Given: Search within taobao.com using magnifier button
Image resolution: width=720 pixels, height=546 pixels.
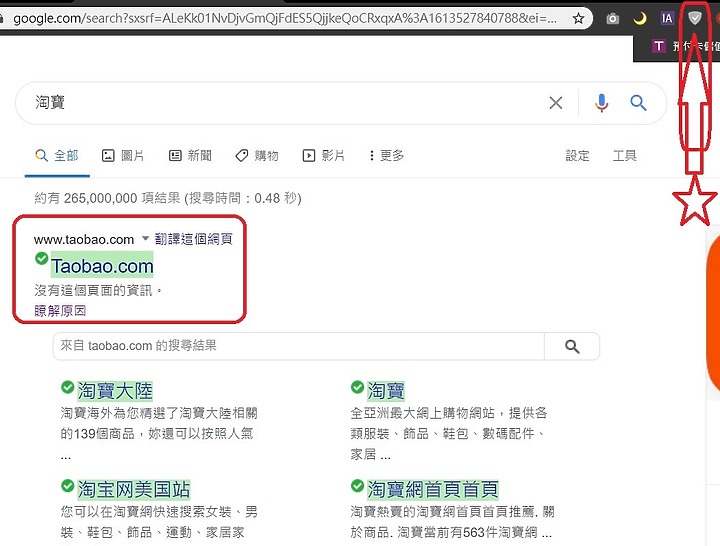Looking at the screenshot, I should (572, 346).
